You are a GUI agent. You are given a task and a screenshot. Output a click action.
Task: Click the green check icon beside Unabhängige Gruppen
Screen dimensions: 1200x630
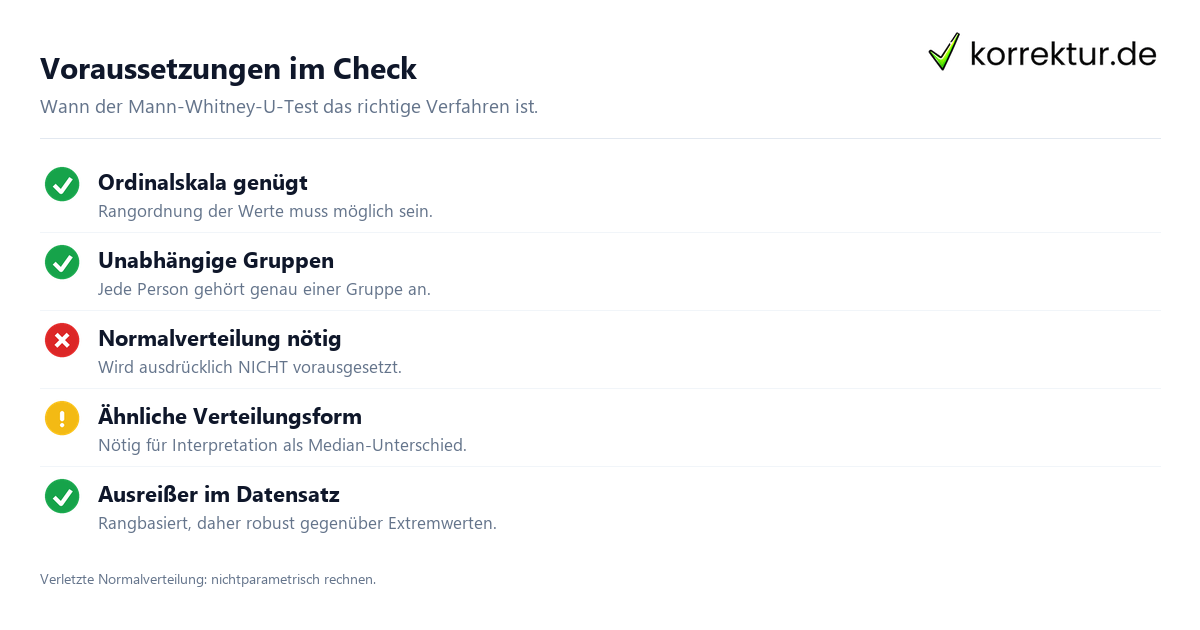[x=62, y=263]
